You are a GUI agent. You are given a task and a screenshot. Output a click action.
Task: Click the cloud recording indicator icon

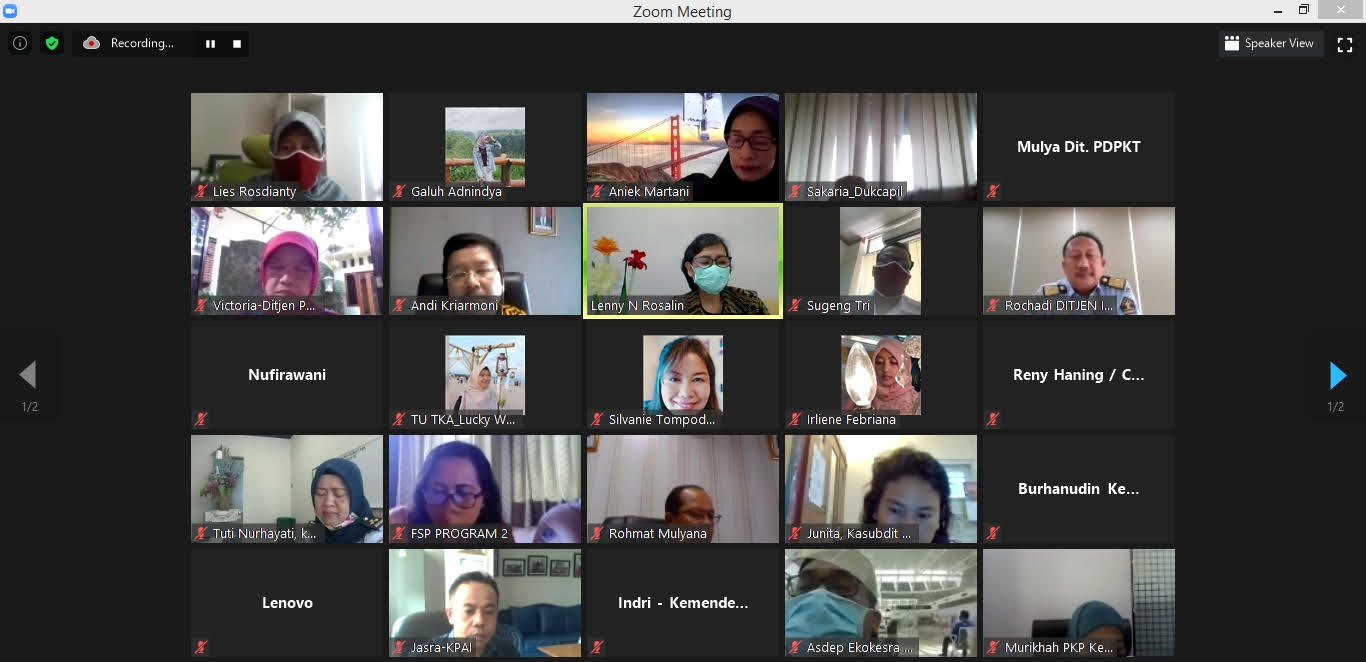(91, 43)
